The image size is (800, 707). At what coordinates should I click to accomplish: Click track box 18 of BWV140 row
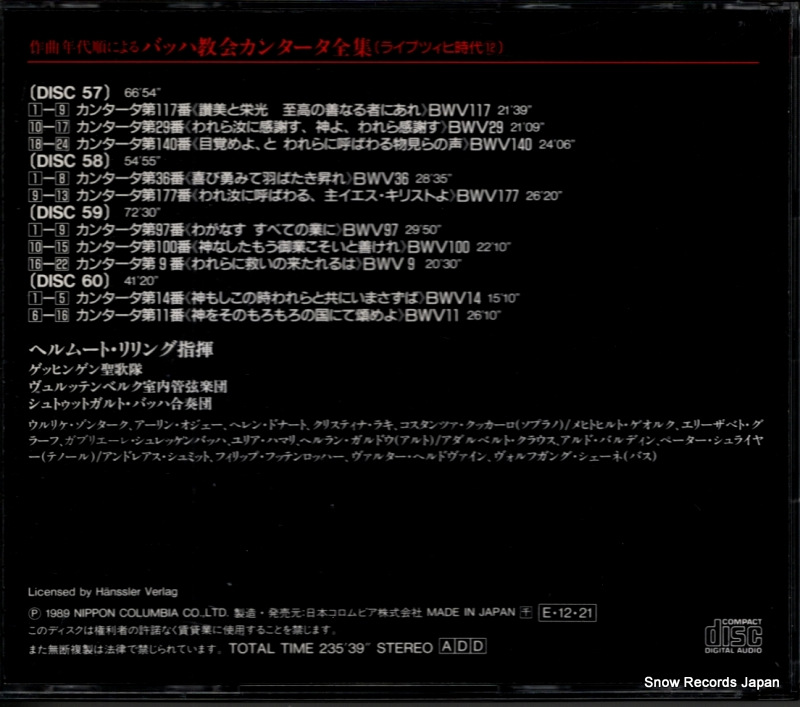coord(35,144)
